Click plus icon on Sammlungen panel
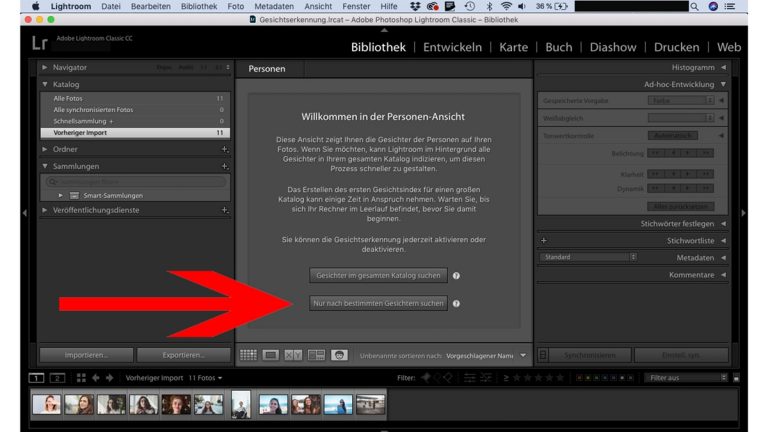Image resolution: width=768 pixels, height=432 pixels. 224,166
